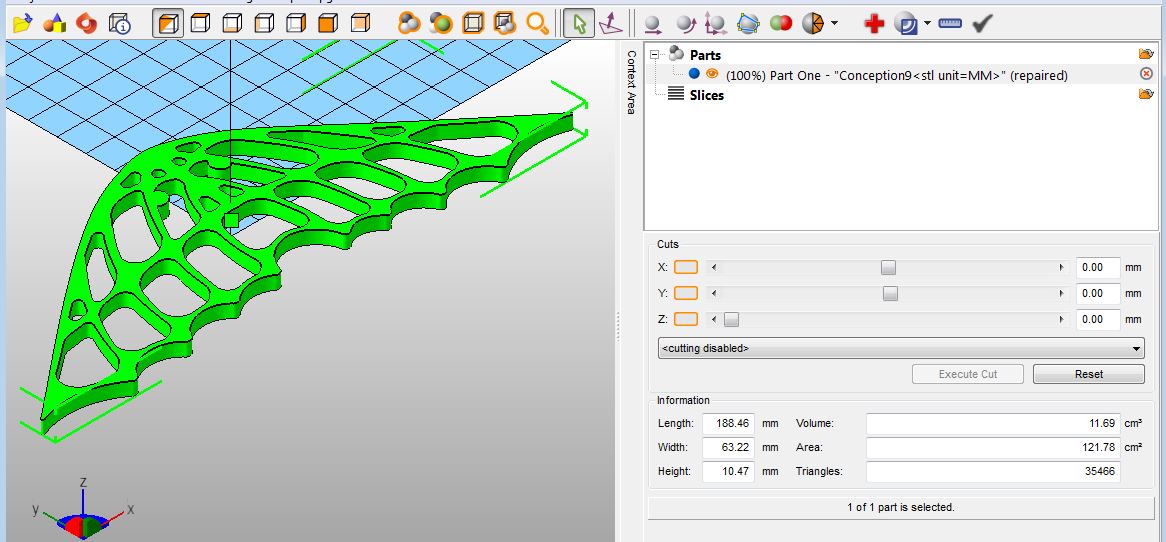Select Part One Conception9 entry
This screenshot has height=542, width=1166.
pyautogui.click(x=896, y=75)
